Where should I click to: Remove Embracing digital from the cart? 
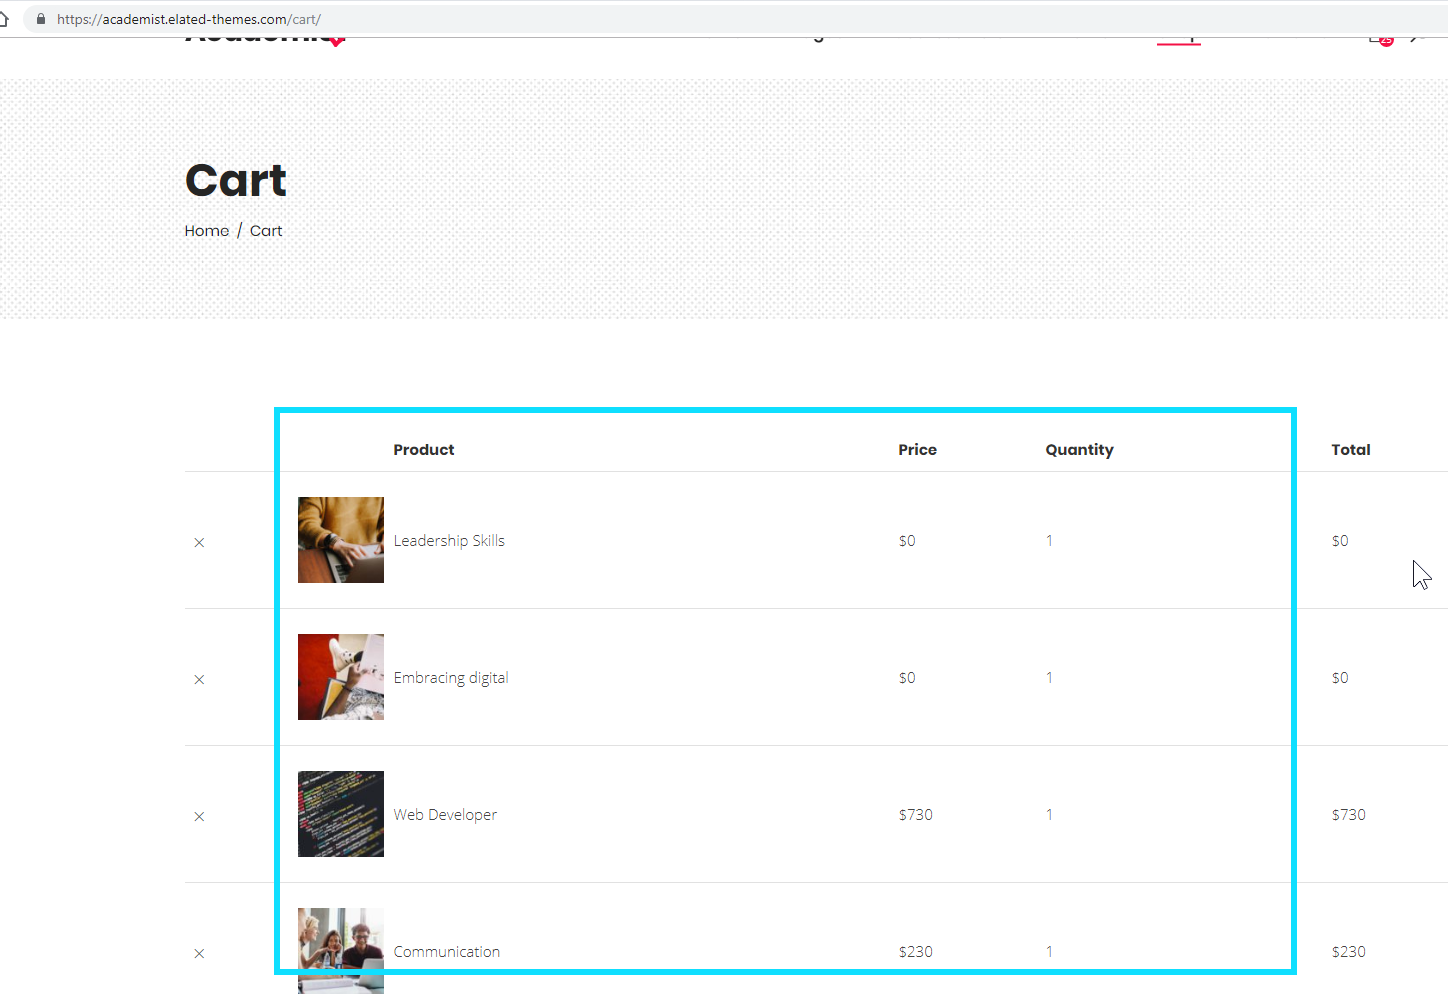[x=199, y=679]
